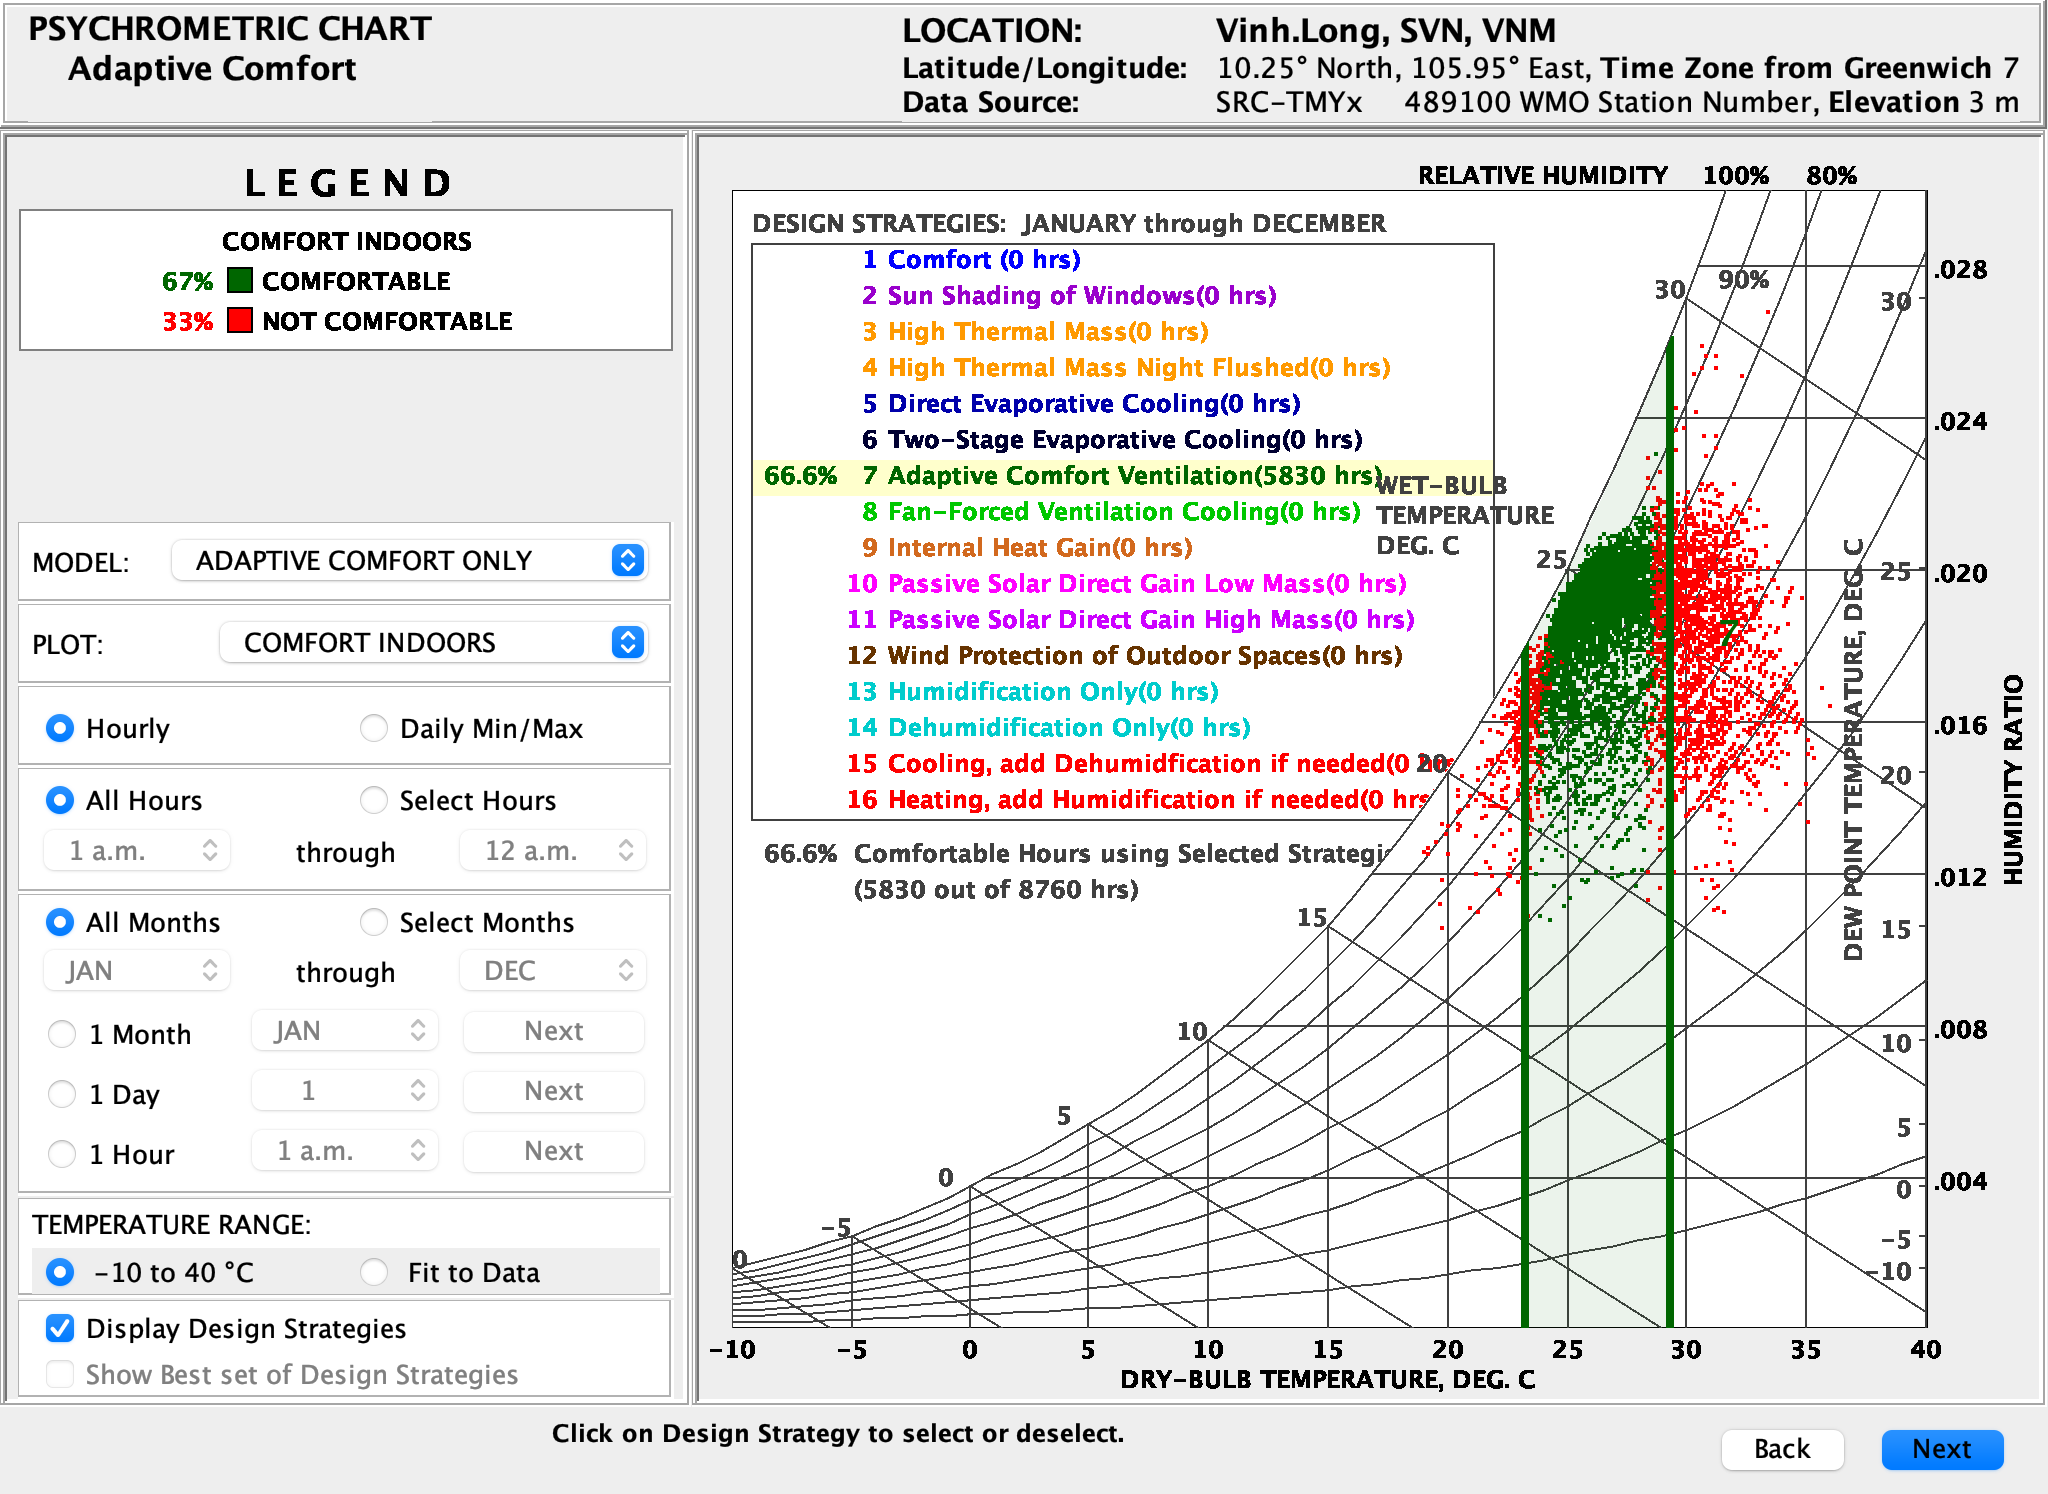Click the end hour 12 a.m. stepper arrows
Screen dimensions: 2048x1494
(626, 851)
